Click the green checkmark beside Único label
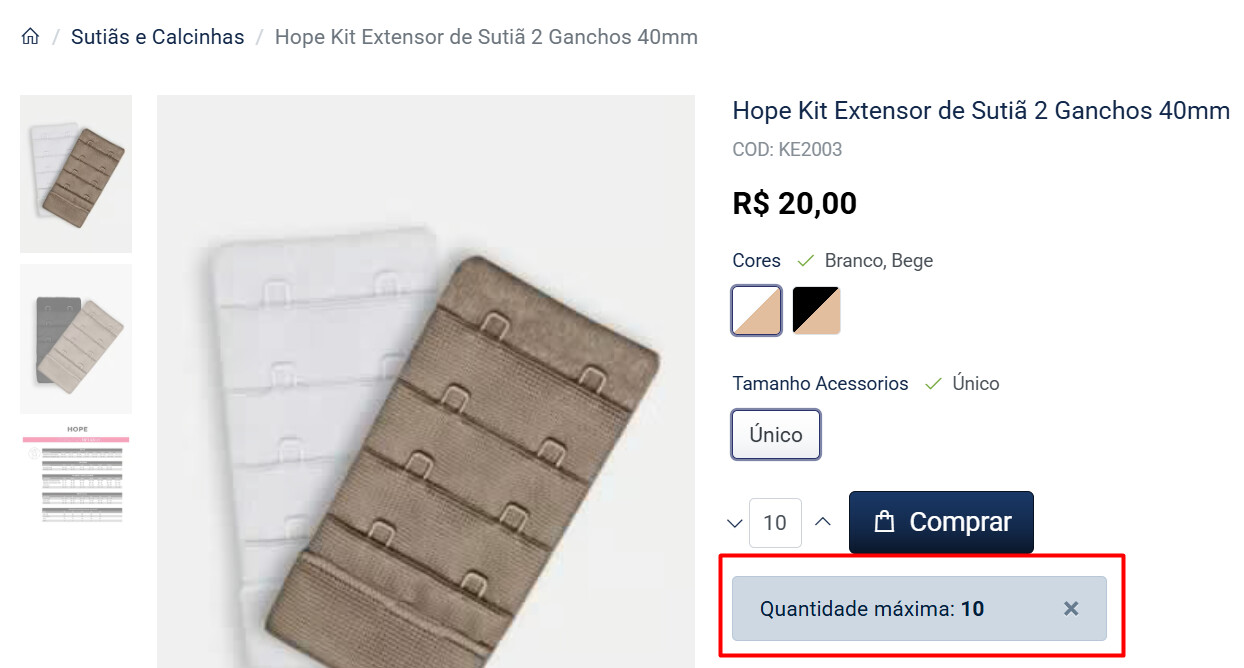 [933, 384]
